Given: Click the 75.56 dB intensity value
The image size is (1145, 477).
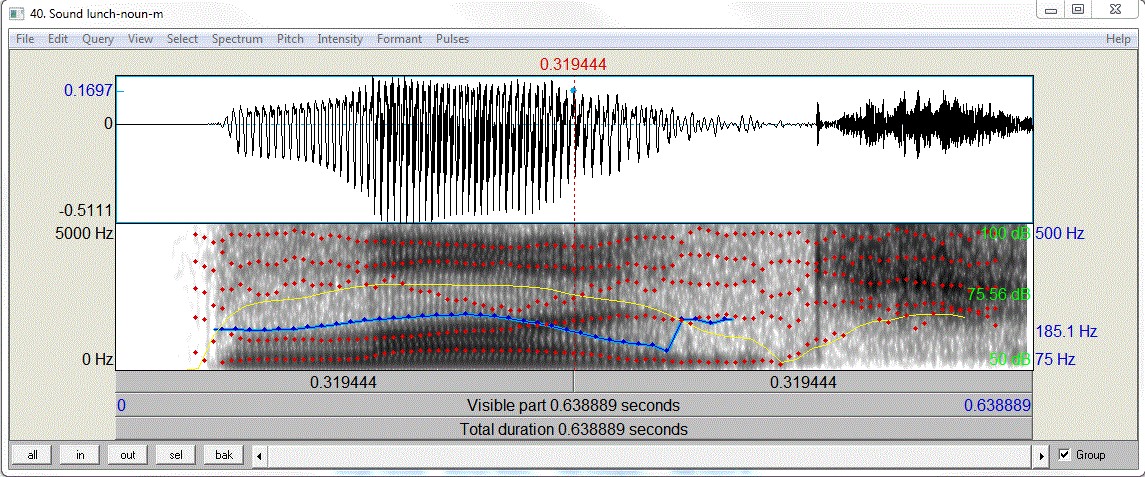Looking at the screenshot, I should (x=998, y=295).
